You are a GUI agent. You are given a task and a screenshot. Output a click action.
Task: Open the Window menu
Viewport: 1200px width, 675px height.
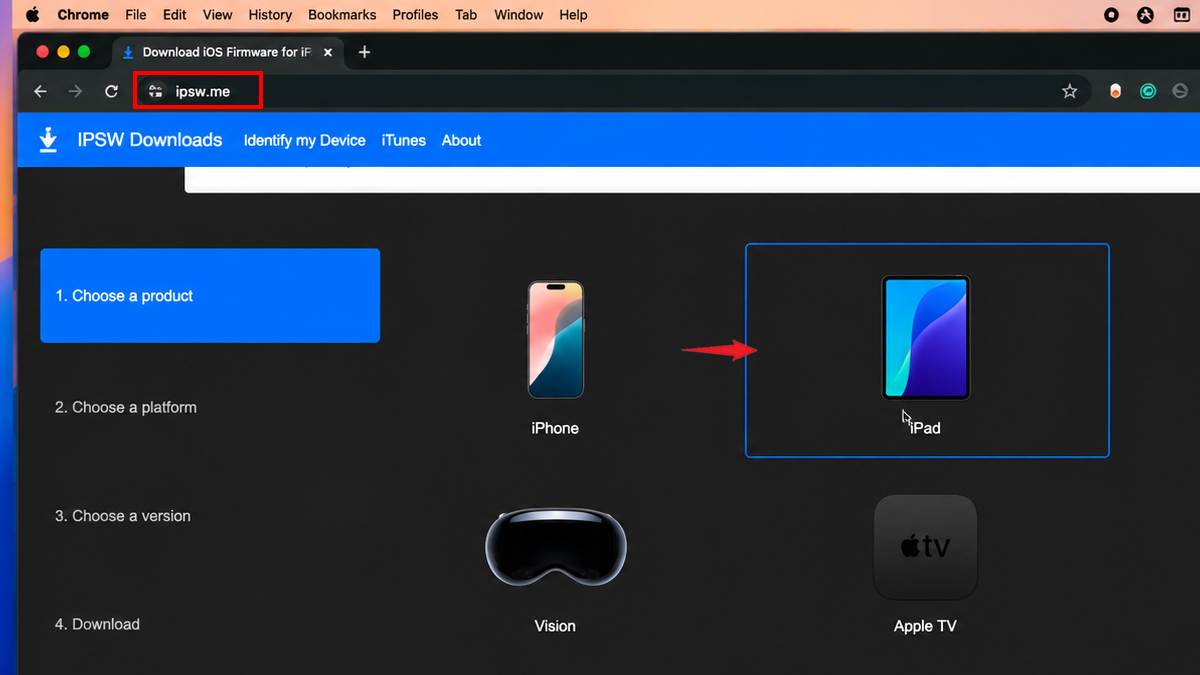click(519, 15)
